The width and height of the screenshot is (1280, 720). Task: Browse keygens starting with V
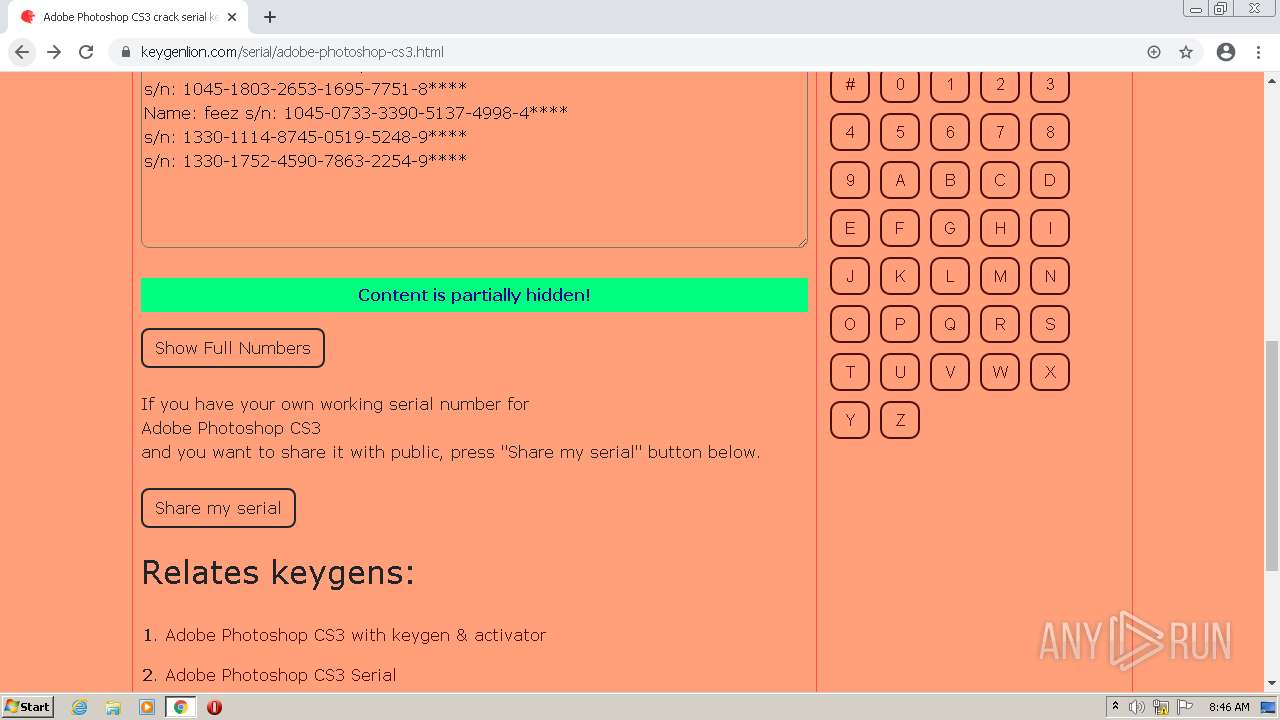pos(950,372)
